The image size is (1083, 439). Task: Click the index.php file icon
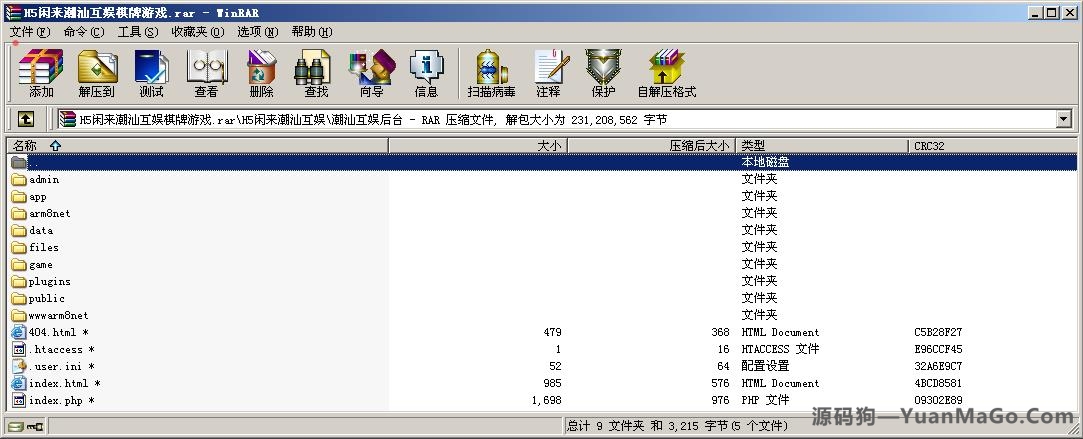tap(19, 400)
